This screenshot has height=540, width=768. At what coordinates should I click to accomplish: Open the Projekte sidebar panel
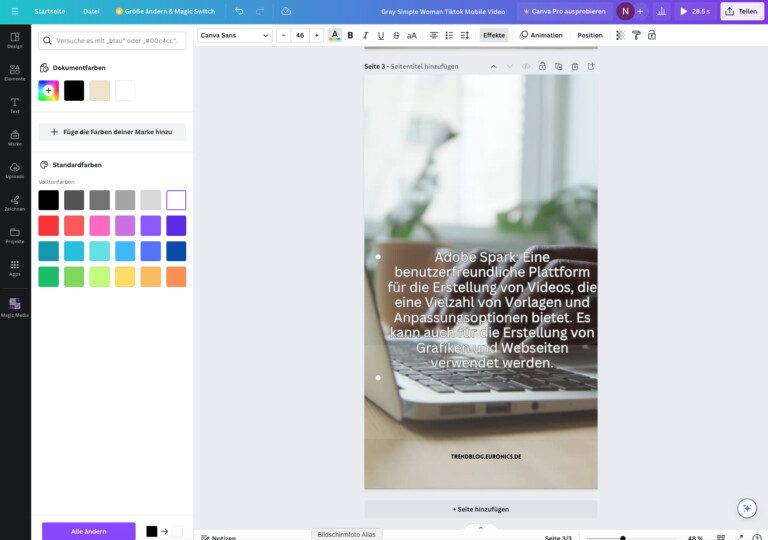point(15,235)
